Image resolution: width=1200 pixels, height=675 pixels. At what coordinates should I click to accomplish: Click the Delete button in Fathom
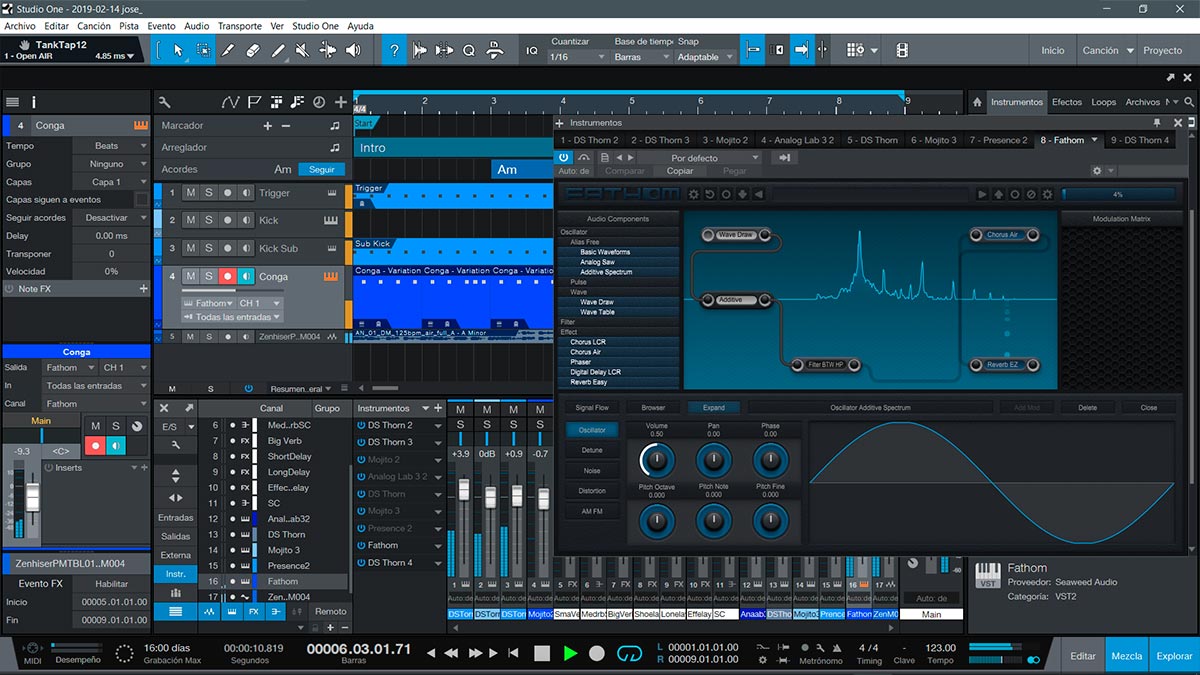pyautogui.click(x=1087, y=408)
